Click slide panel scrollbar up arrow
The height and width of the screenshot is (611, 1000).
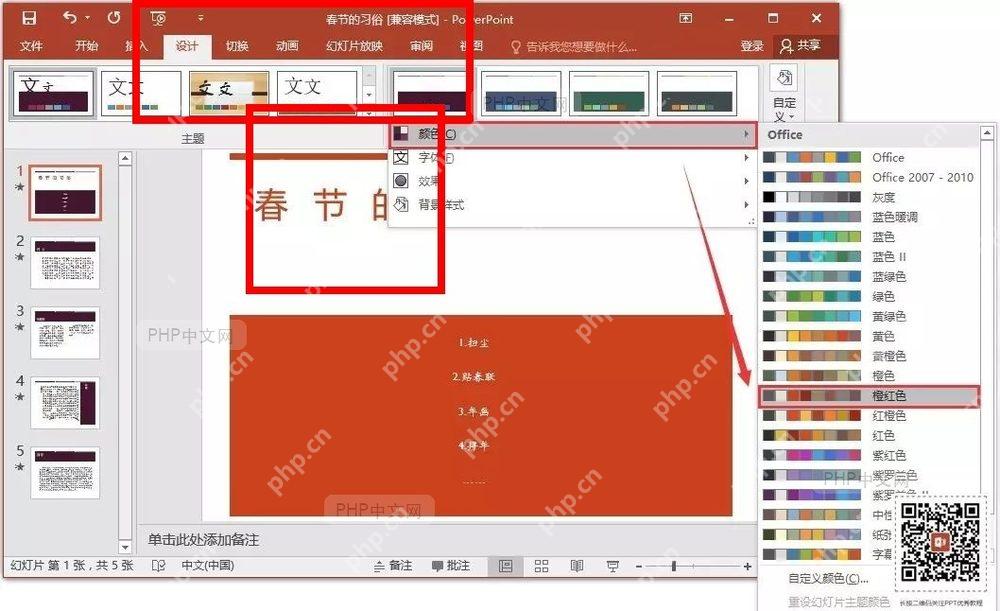(x=125, y=158)
